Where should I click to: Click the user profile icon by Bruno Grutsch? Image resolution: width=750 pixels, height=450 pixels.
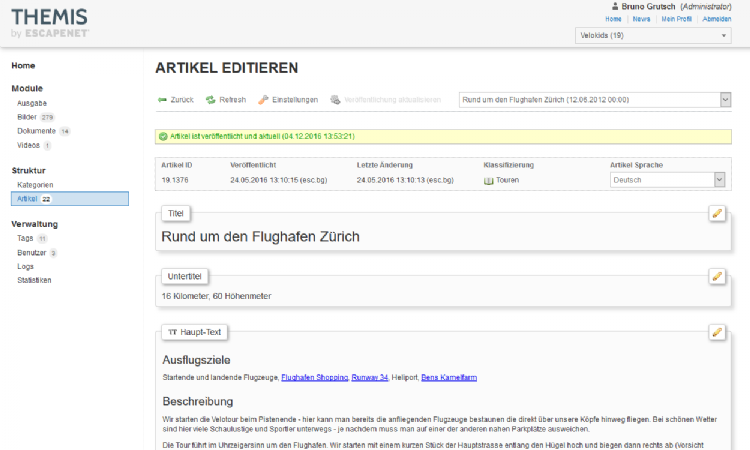pos(614,6)
